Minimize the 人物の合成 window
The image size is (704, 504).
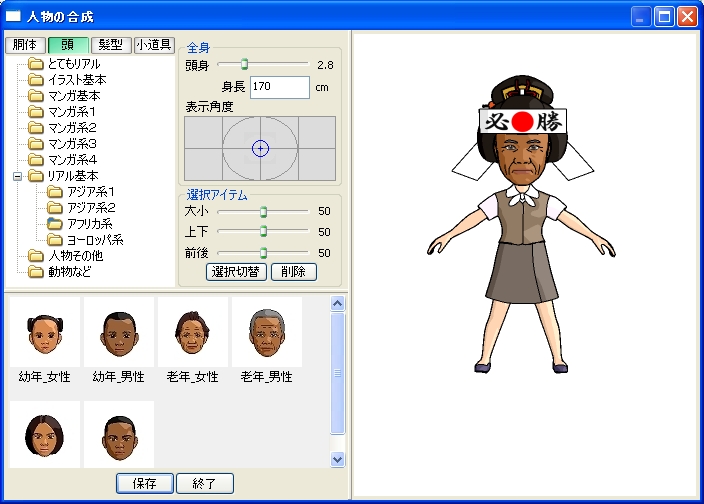641,17
